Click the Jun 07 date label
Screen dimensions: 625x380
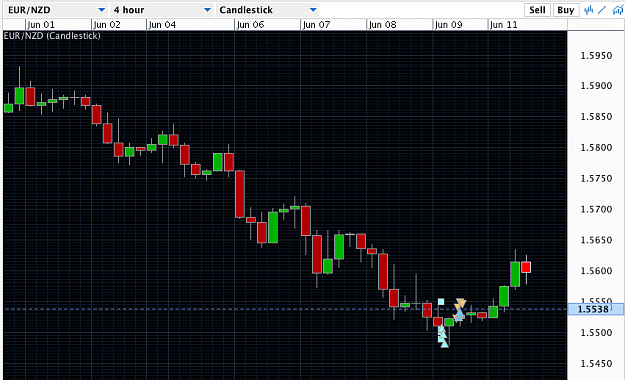[x=316, y=25]
